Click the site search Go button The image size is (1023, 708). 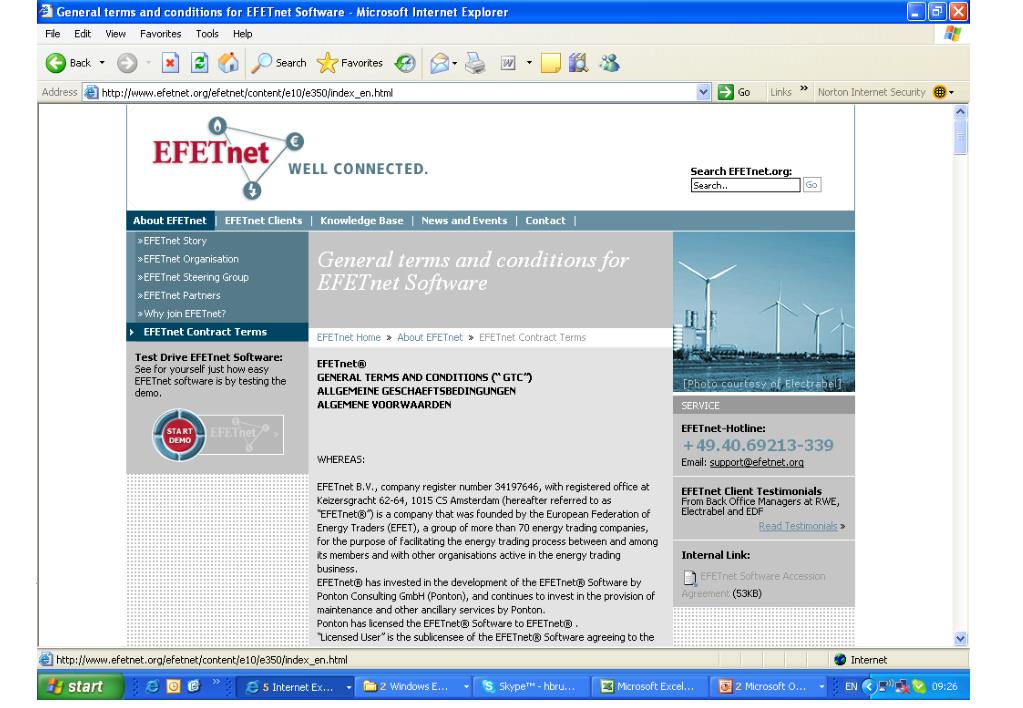[x=811, y=185]
